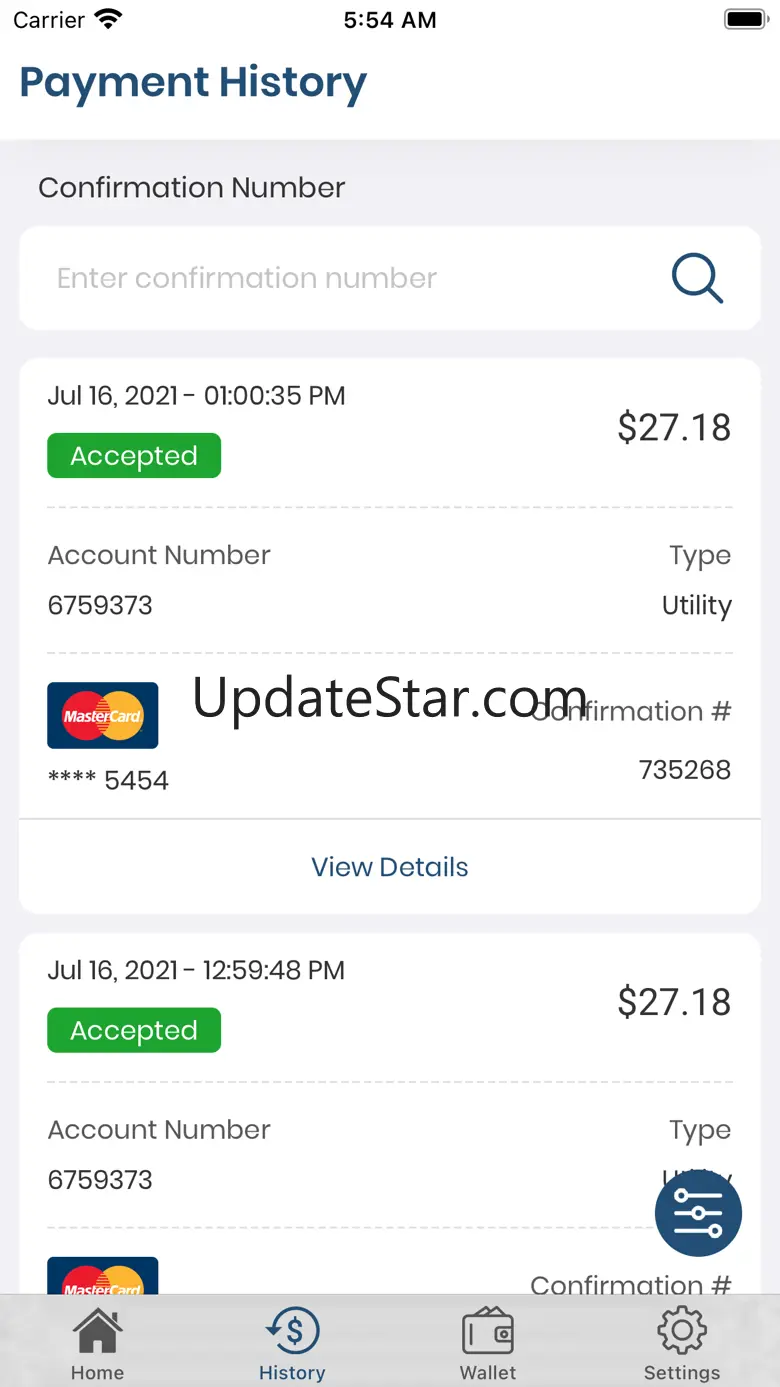Tap confirmation number 735268
Image resolution: width=780 pixels, height=1387 pixels.
point(685,770)
